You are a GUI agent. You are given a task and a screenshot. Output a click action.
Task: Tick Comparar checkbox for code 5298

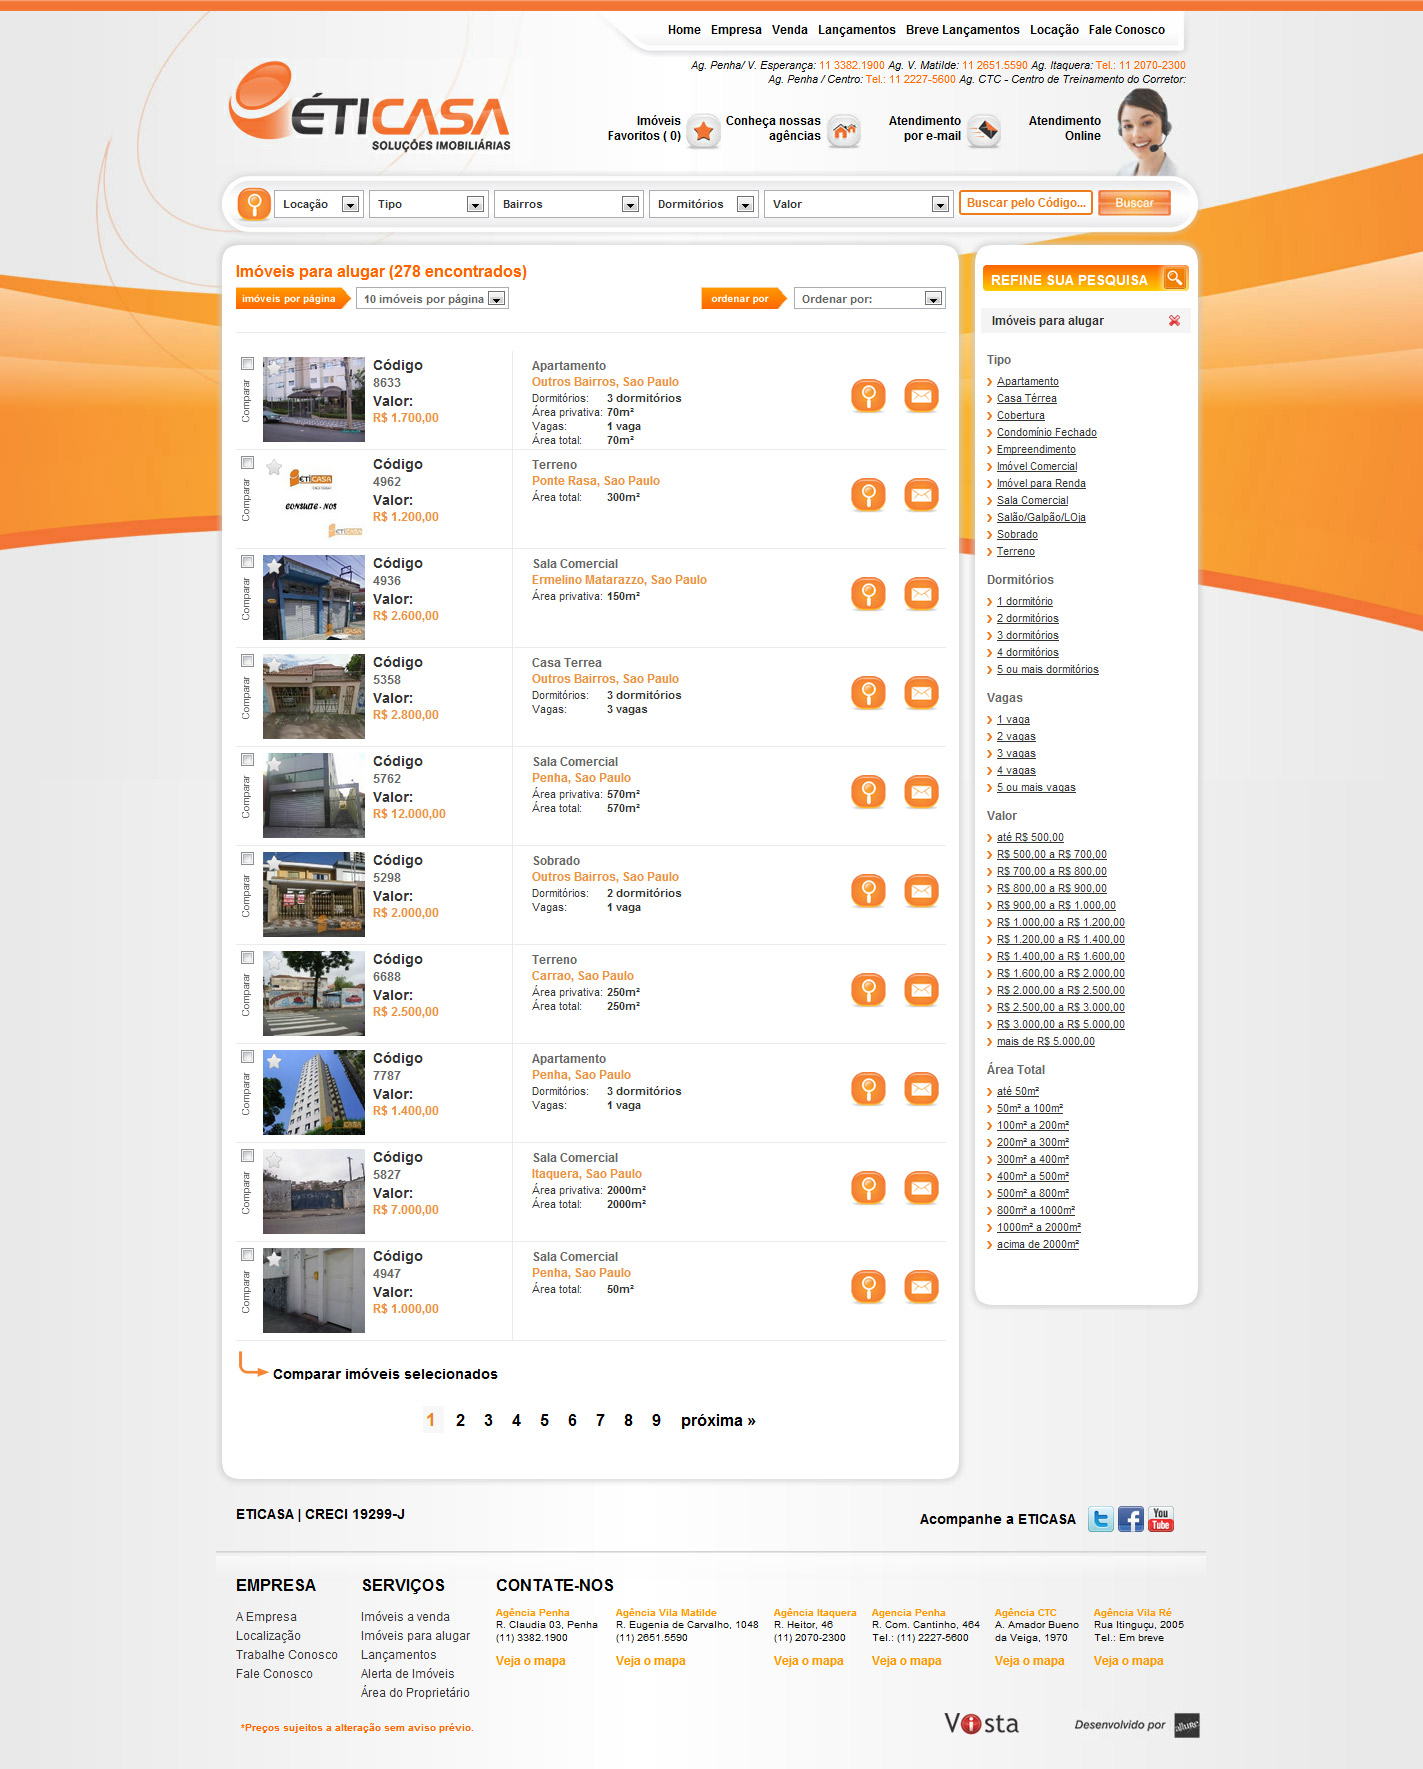pos(247,859)
